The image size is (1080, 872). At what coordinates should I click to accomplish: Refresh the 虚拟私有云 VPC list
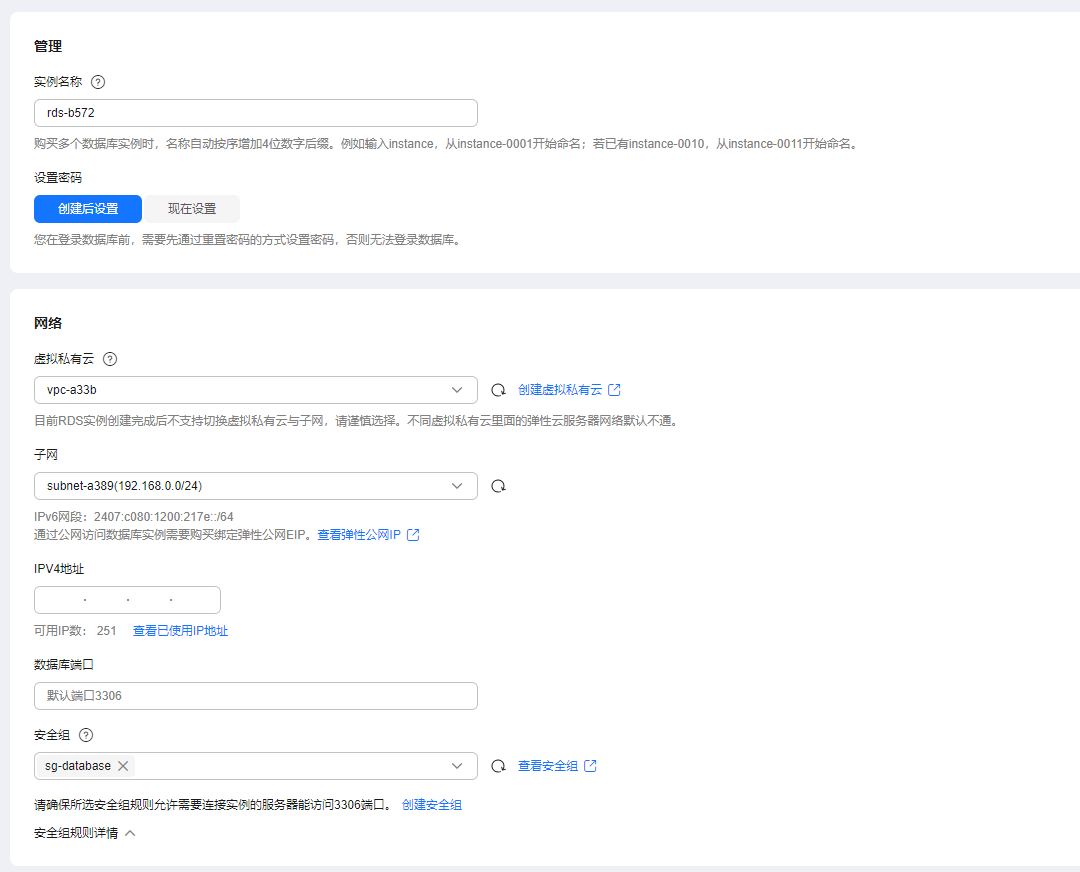coord(498,390)
